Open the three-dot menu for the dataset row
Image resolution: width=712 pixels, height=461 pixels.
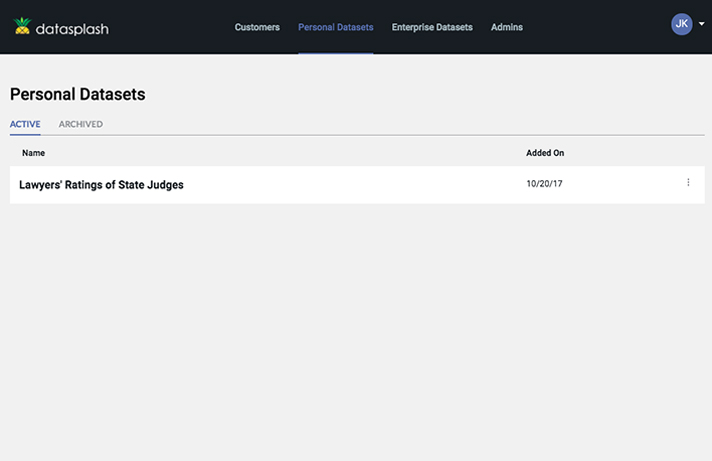688,183
